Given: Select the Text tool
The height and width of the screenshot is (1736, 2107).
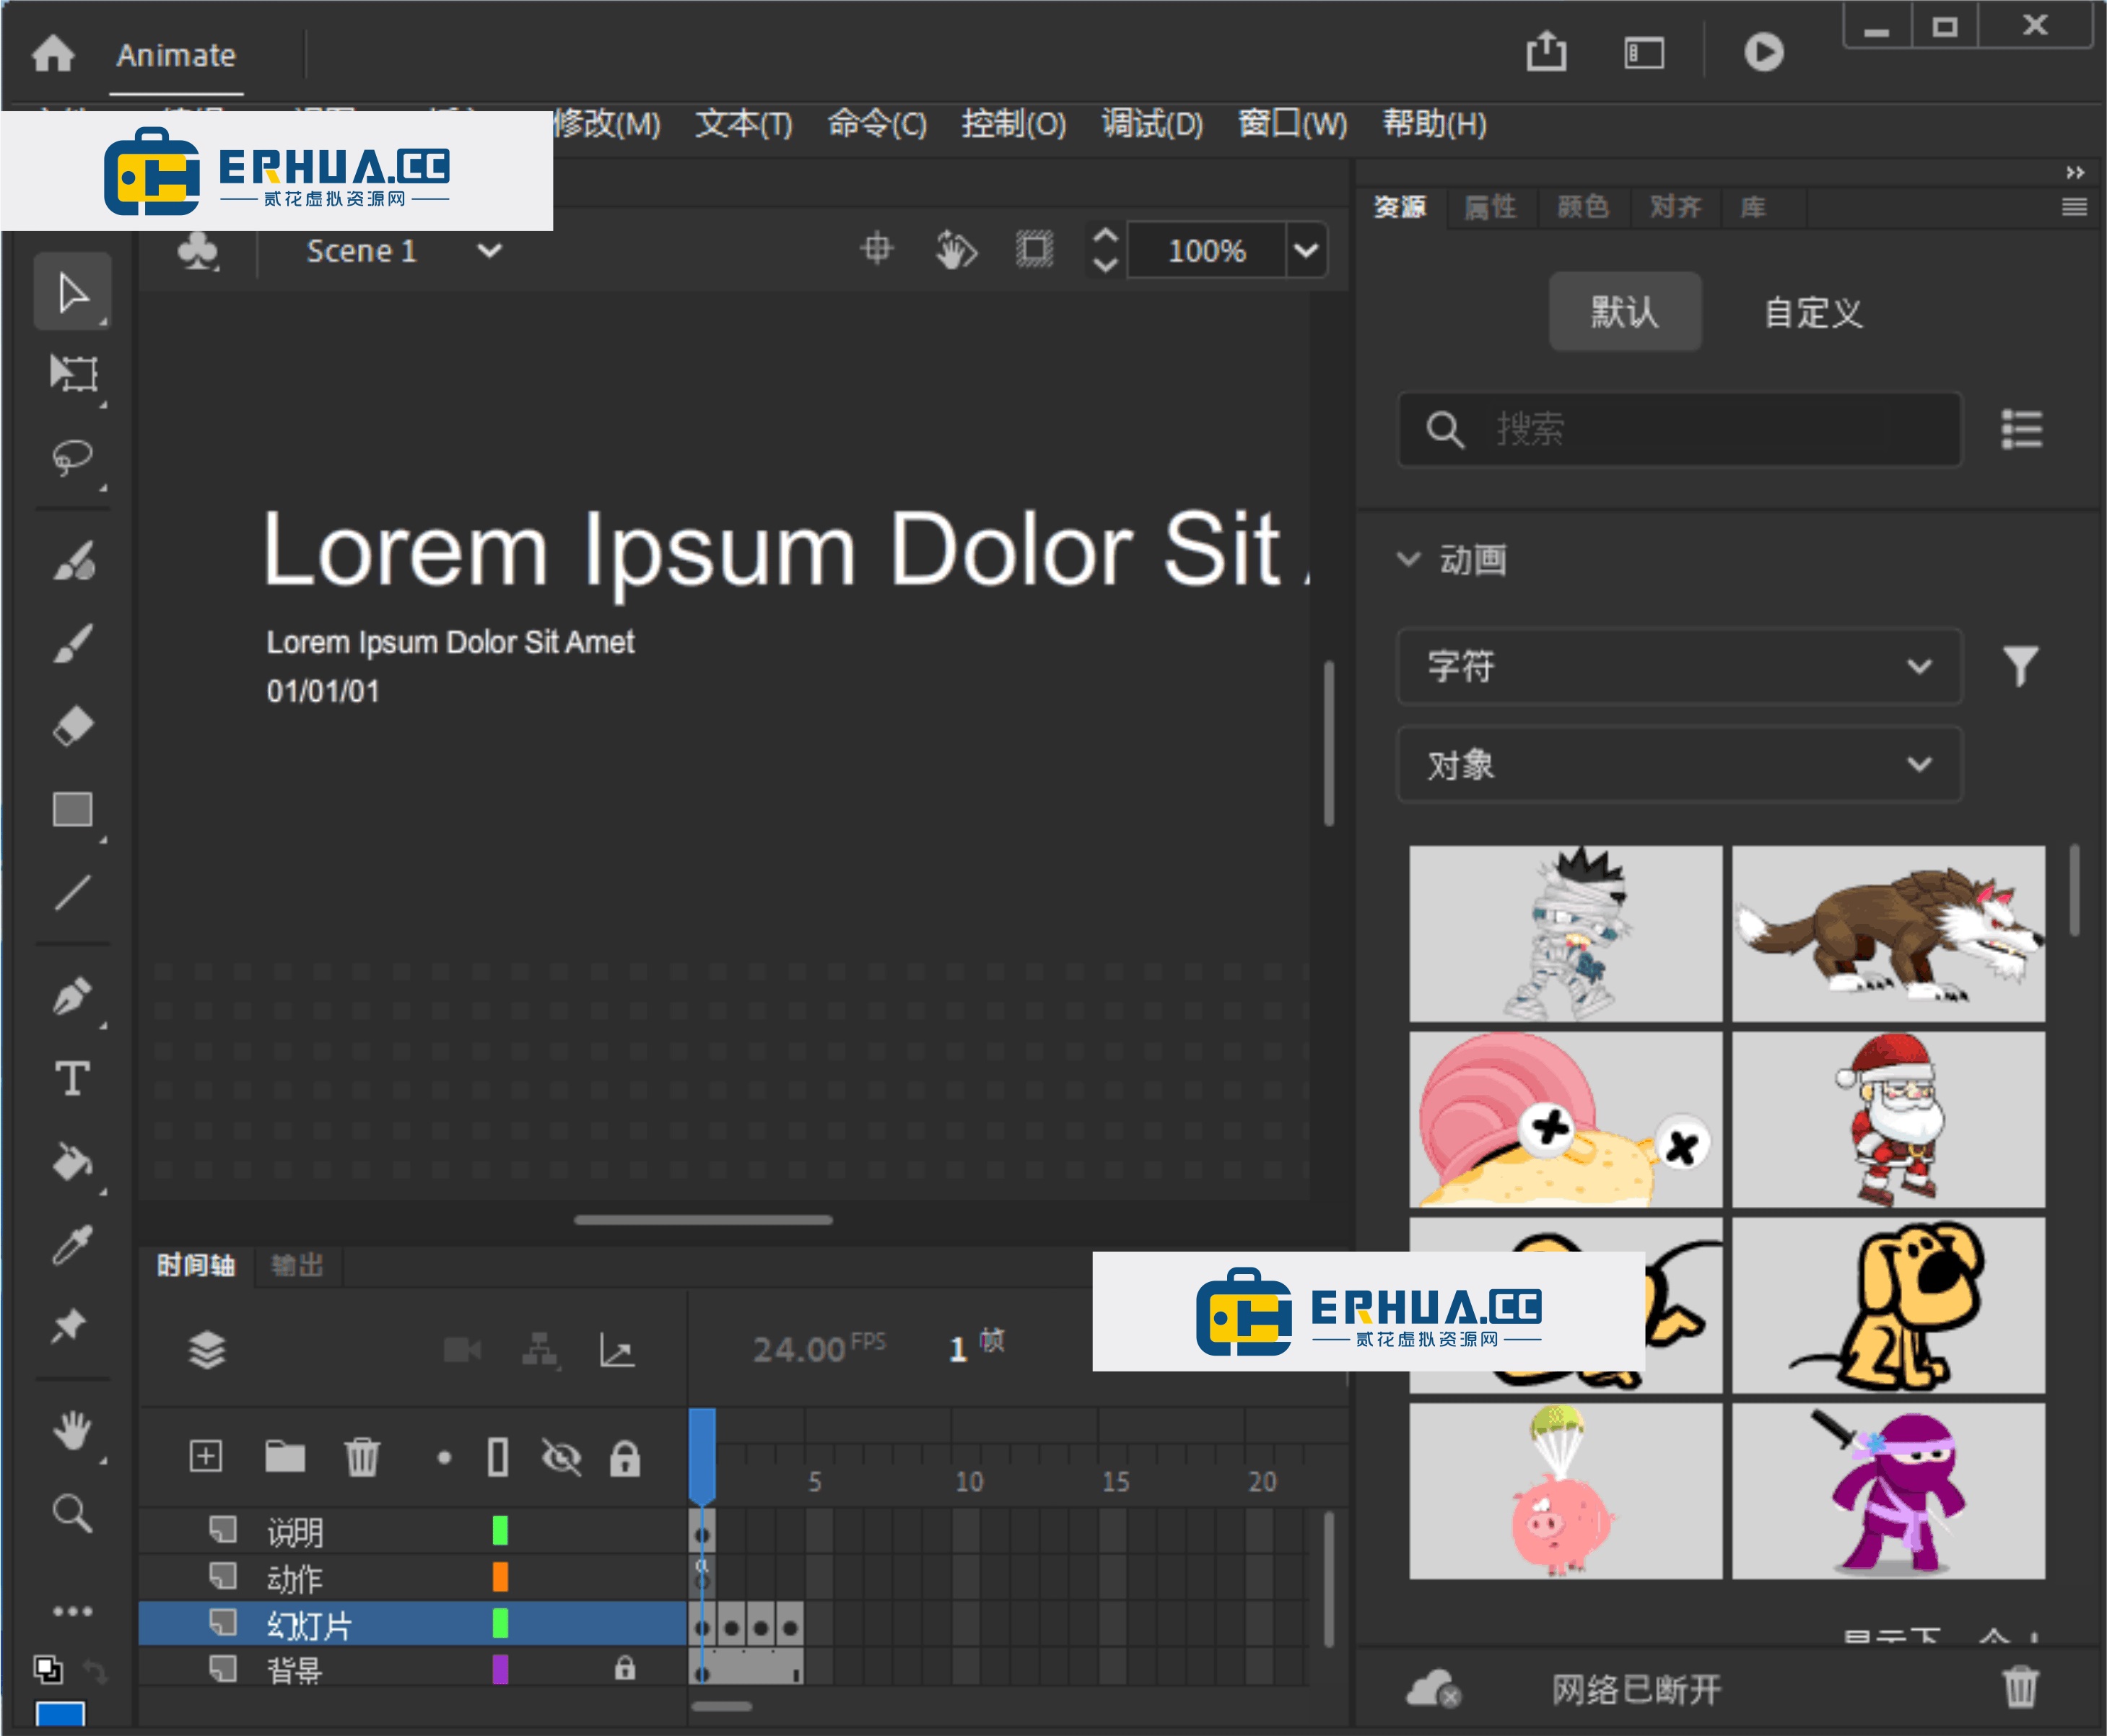Looking at the screenshot, I should [72, 1078].
